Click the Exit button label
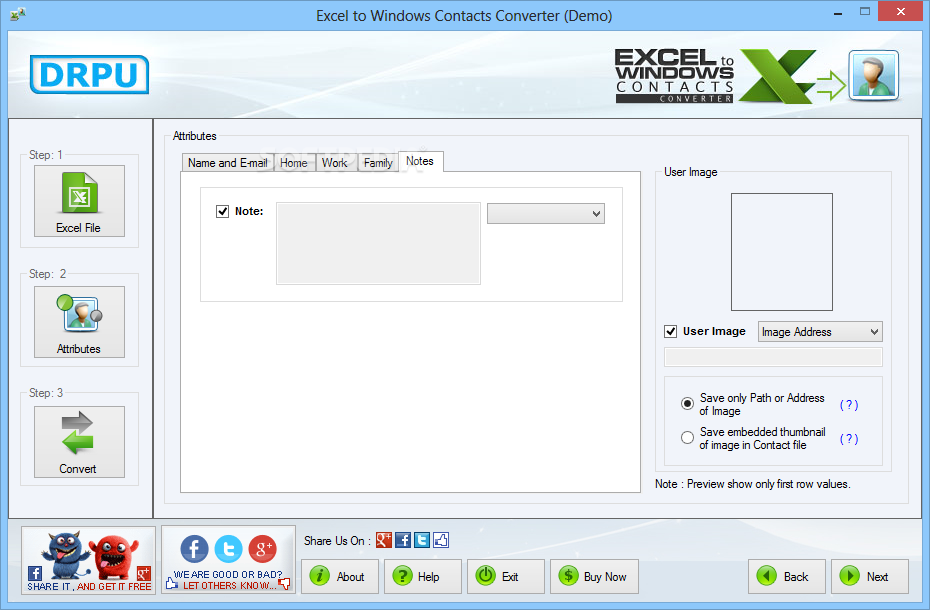Screen dimensions: 930x610 tap(510, 577)
